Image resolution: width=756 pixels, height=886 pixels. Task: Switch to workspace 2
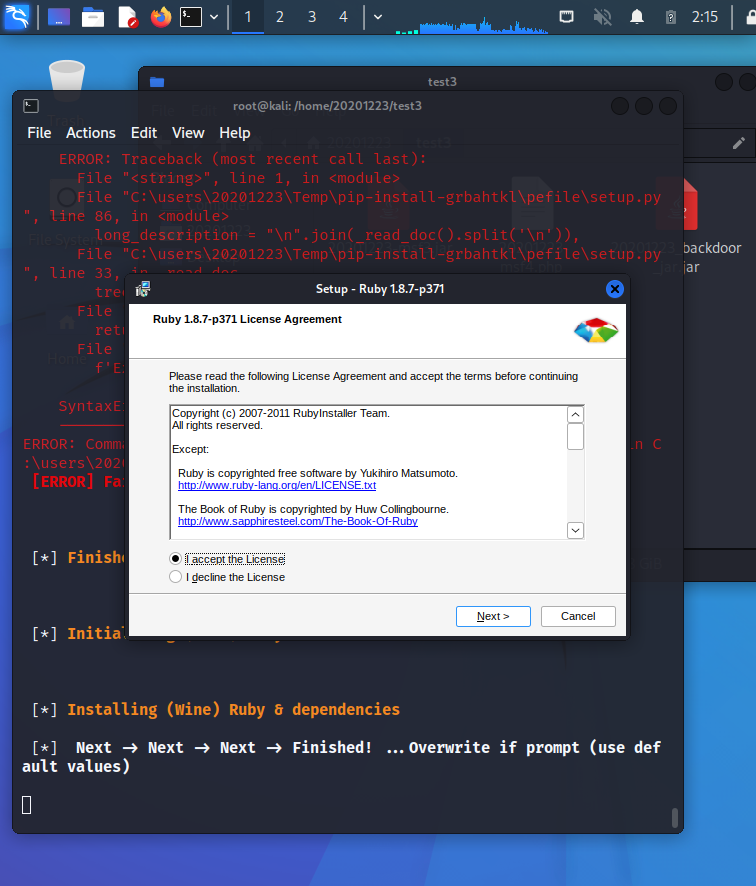280,17
